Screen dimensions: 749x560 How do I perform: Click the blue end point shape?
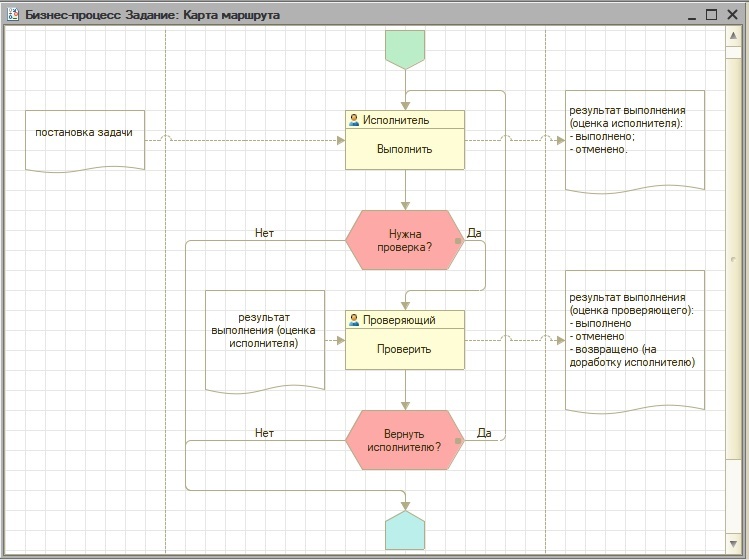[405, 530]
